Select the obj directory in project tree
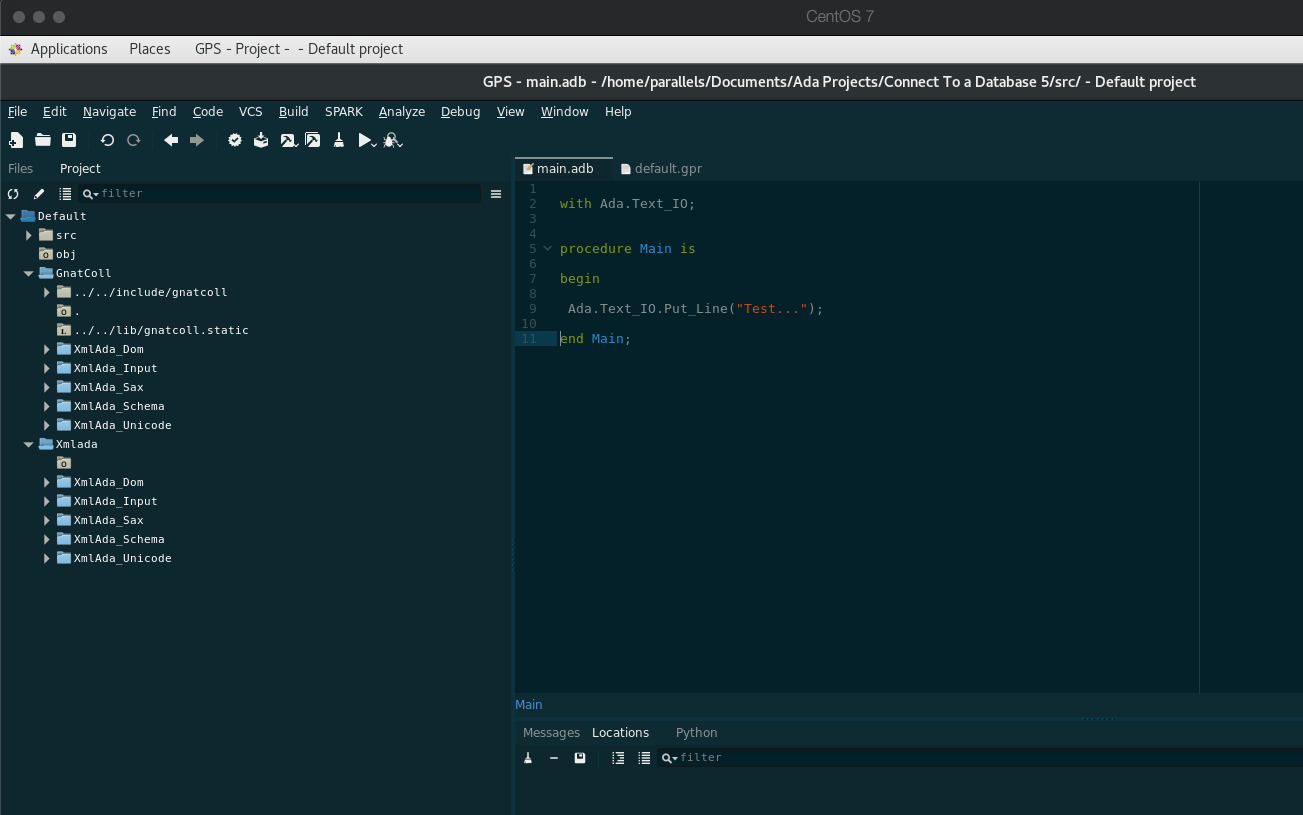This screenshot has height=815, width=1303. 66,254
